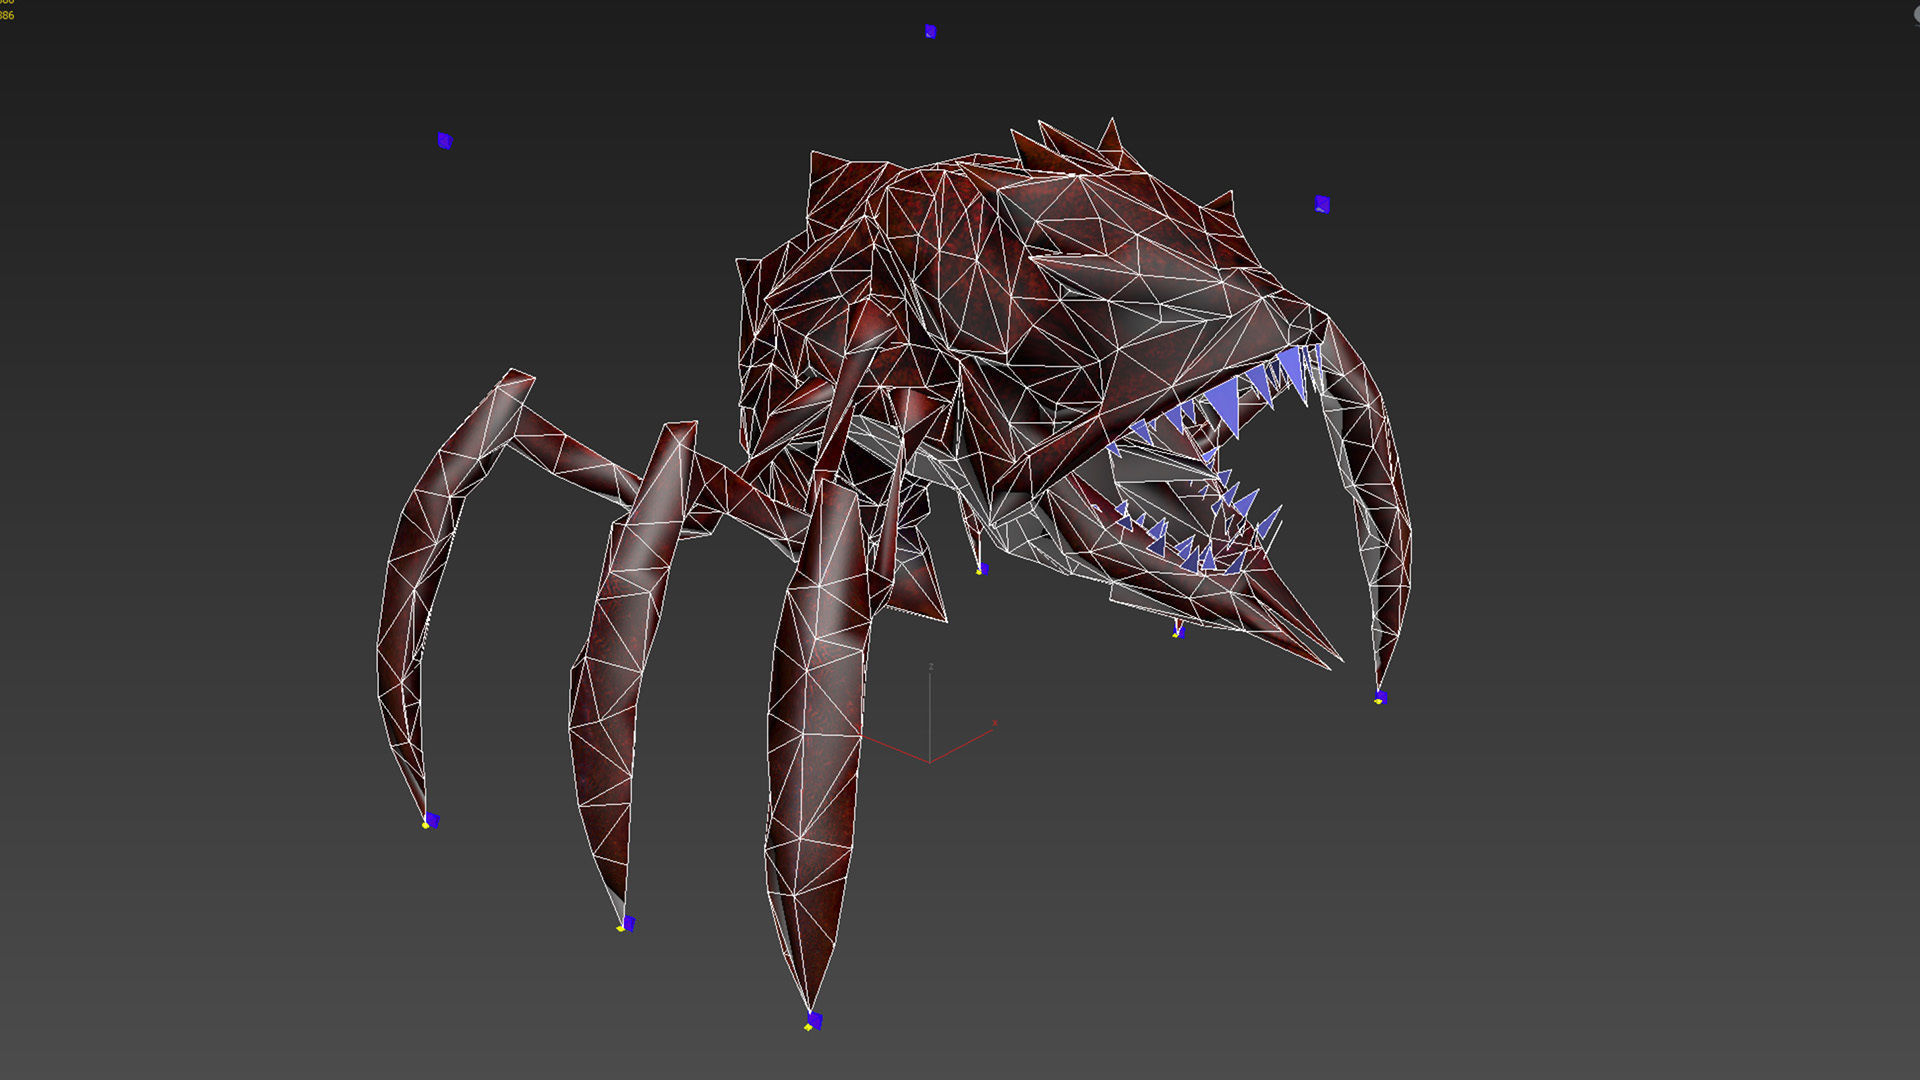The image size is (1920, 1080).
Task: Select the small blue helper just under the lower jaw
Action: pos(1179,631)
